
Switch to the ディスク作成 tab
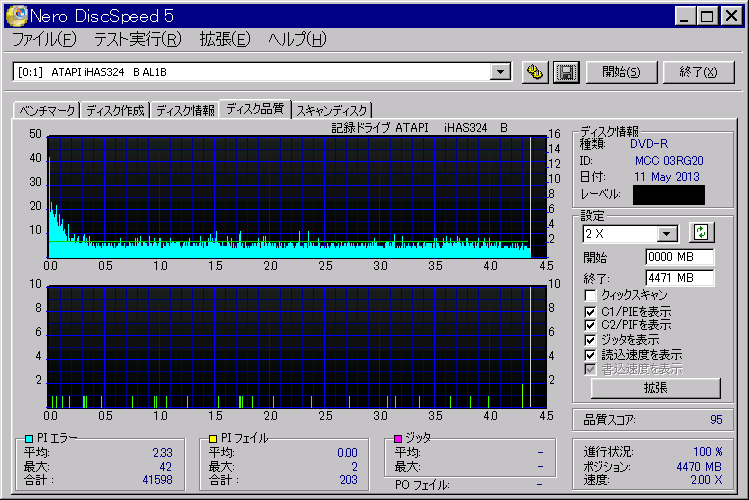click(115, 110)
